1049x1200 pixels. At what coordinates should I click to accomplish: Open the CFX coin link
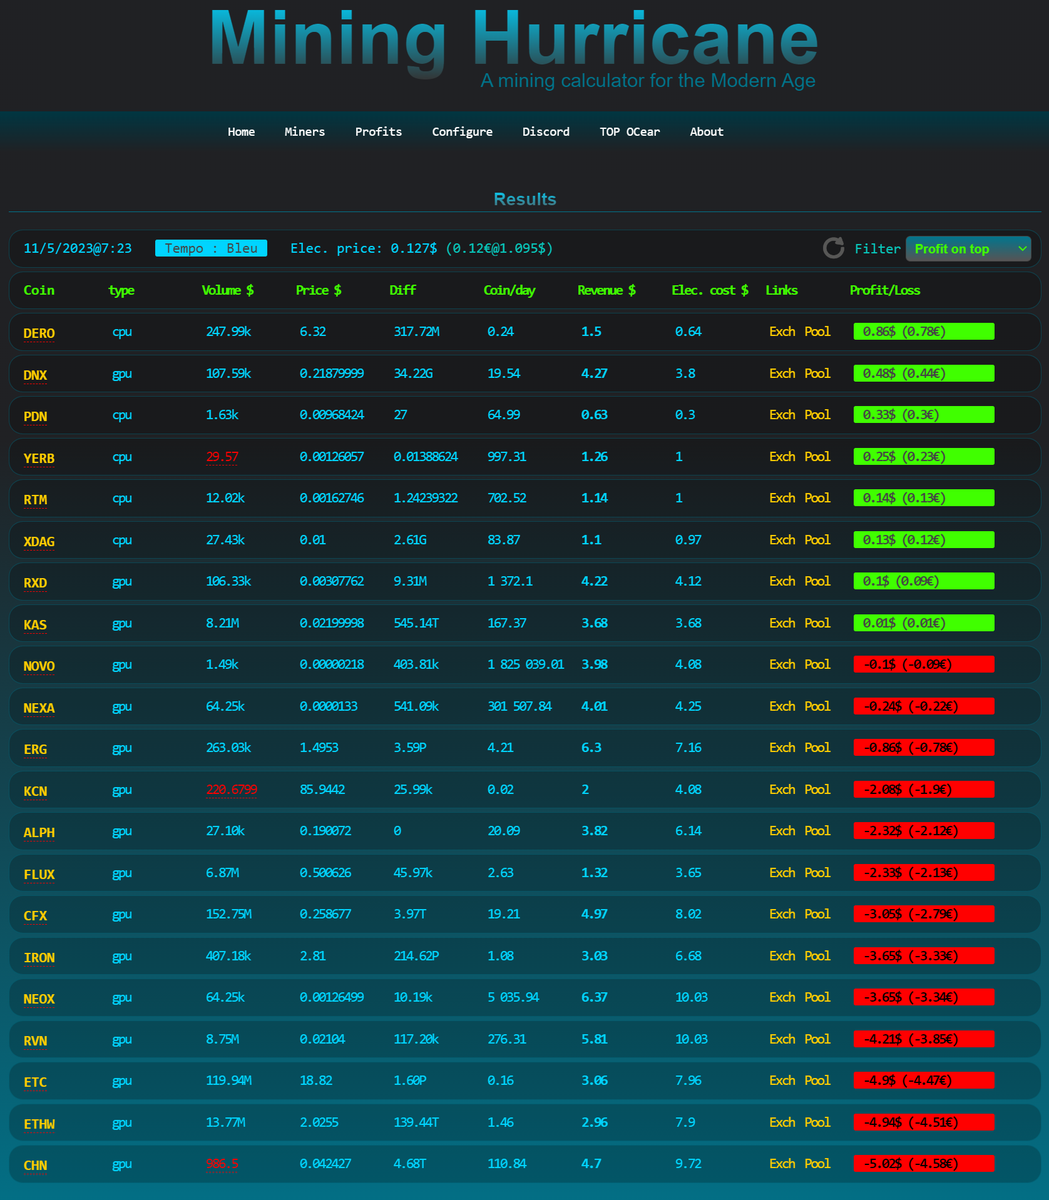(x=35, y=915)
